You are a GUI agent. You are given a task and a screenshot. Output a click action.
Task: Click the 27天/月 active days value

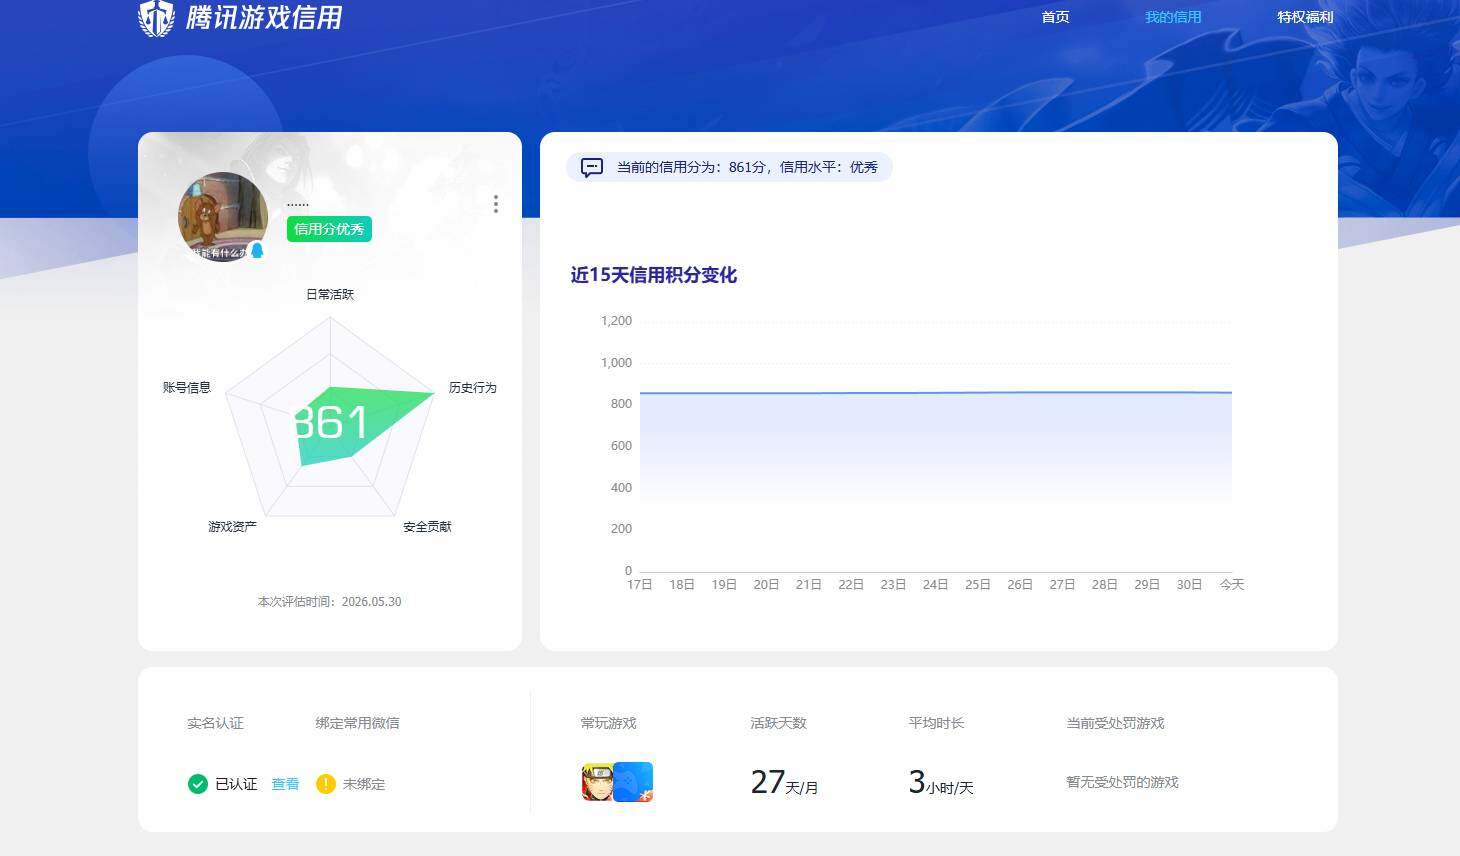784,782
